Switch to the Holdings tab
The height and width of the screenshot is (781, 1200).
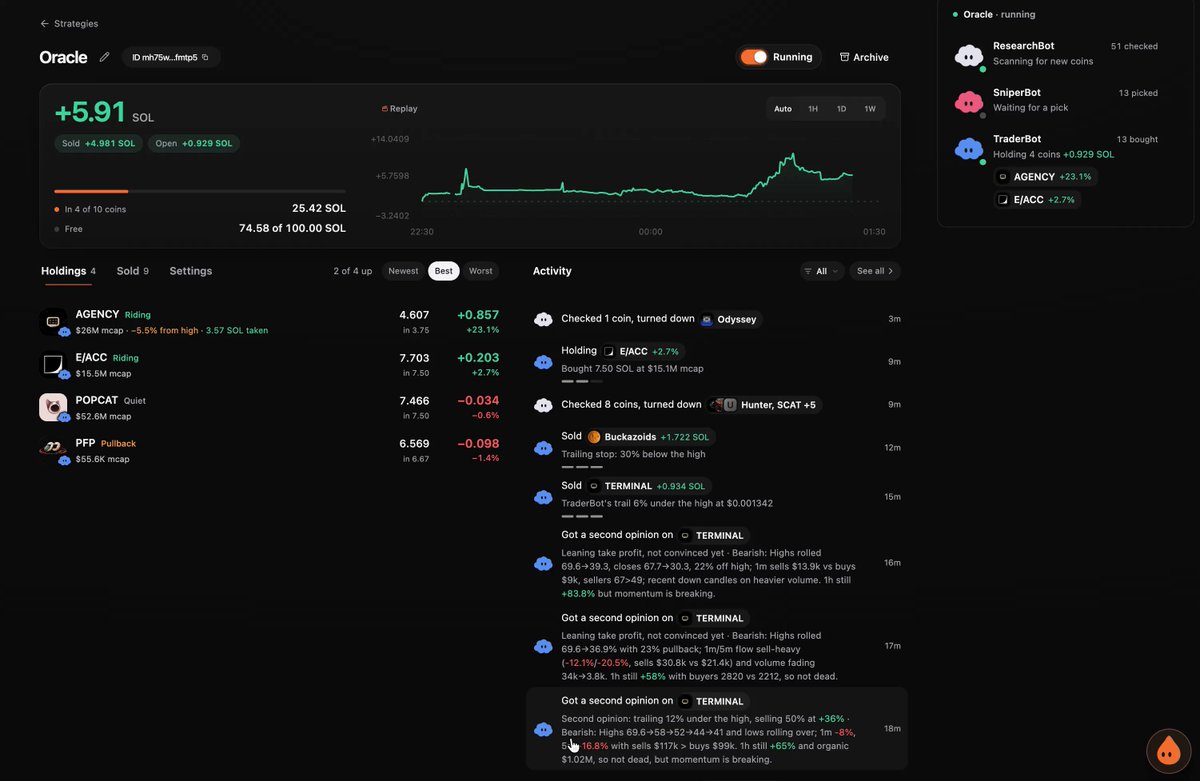68,271
